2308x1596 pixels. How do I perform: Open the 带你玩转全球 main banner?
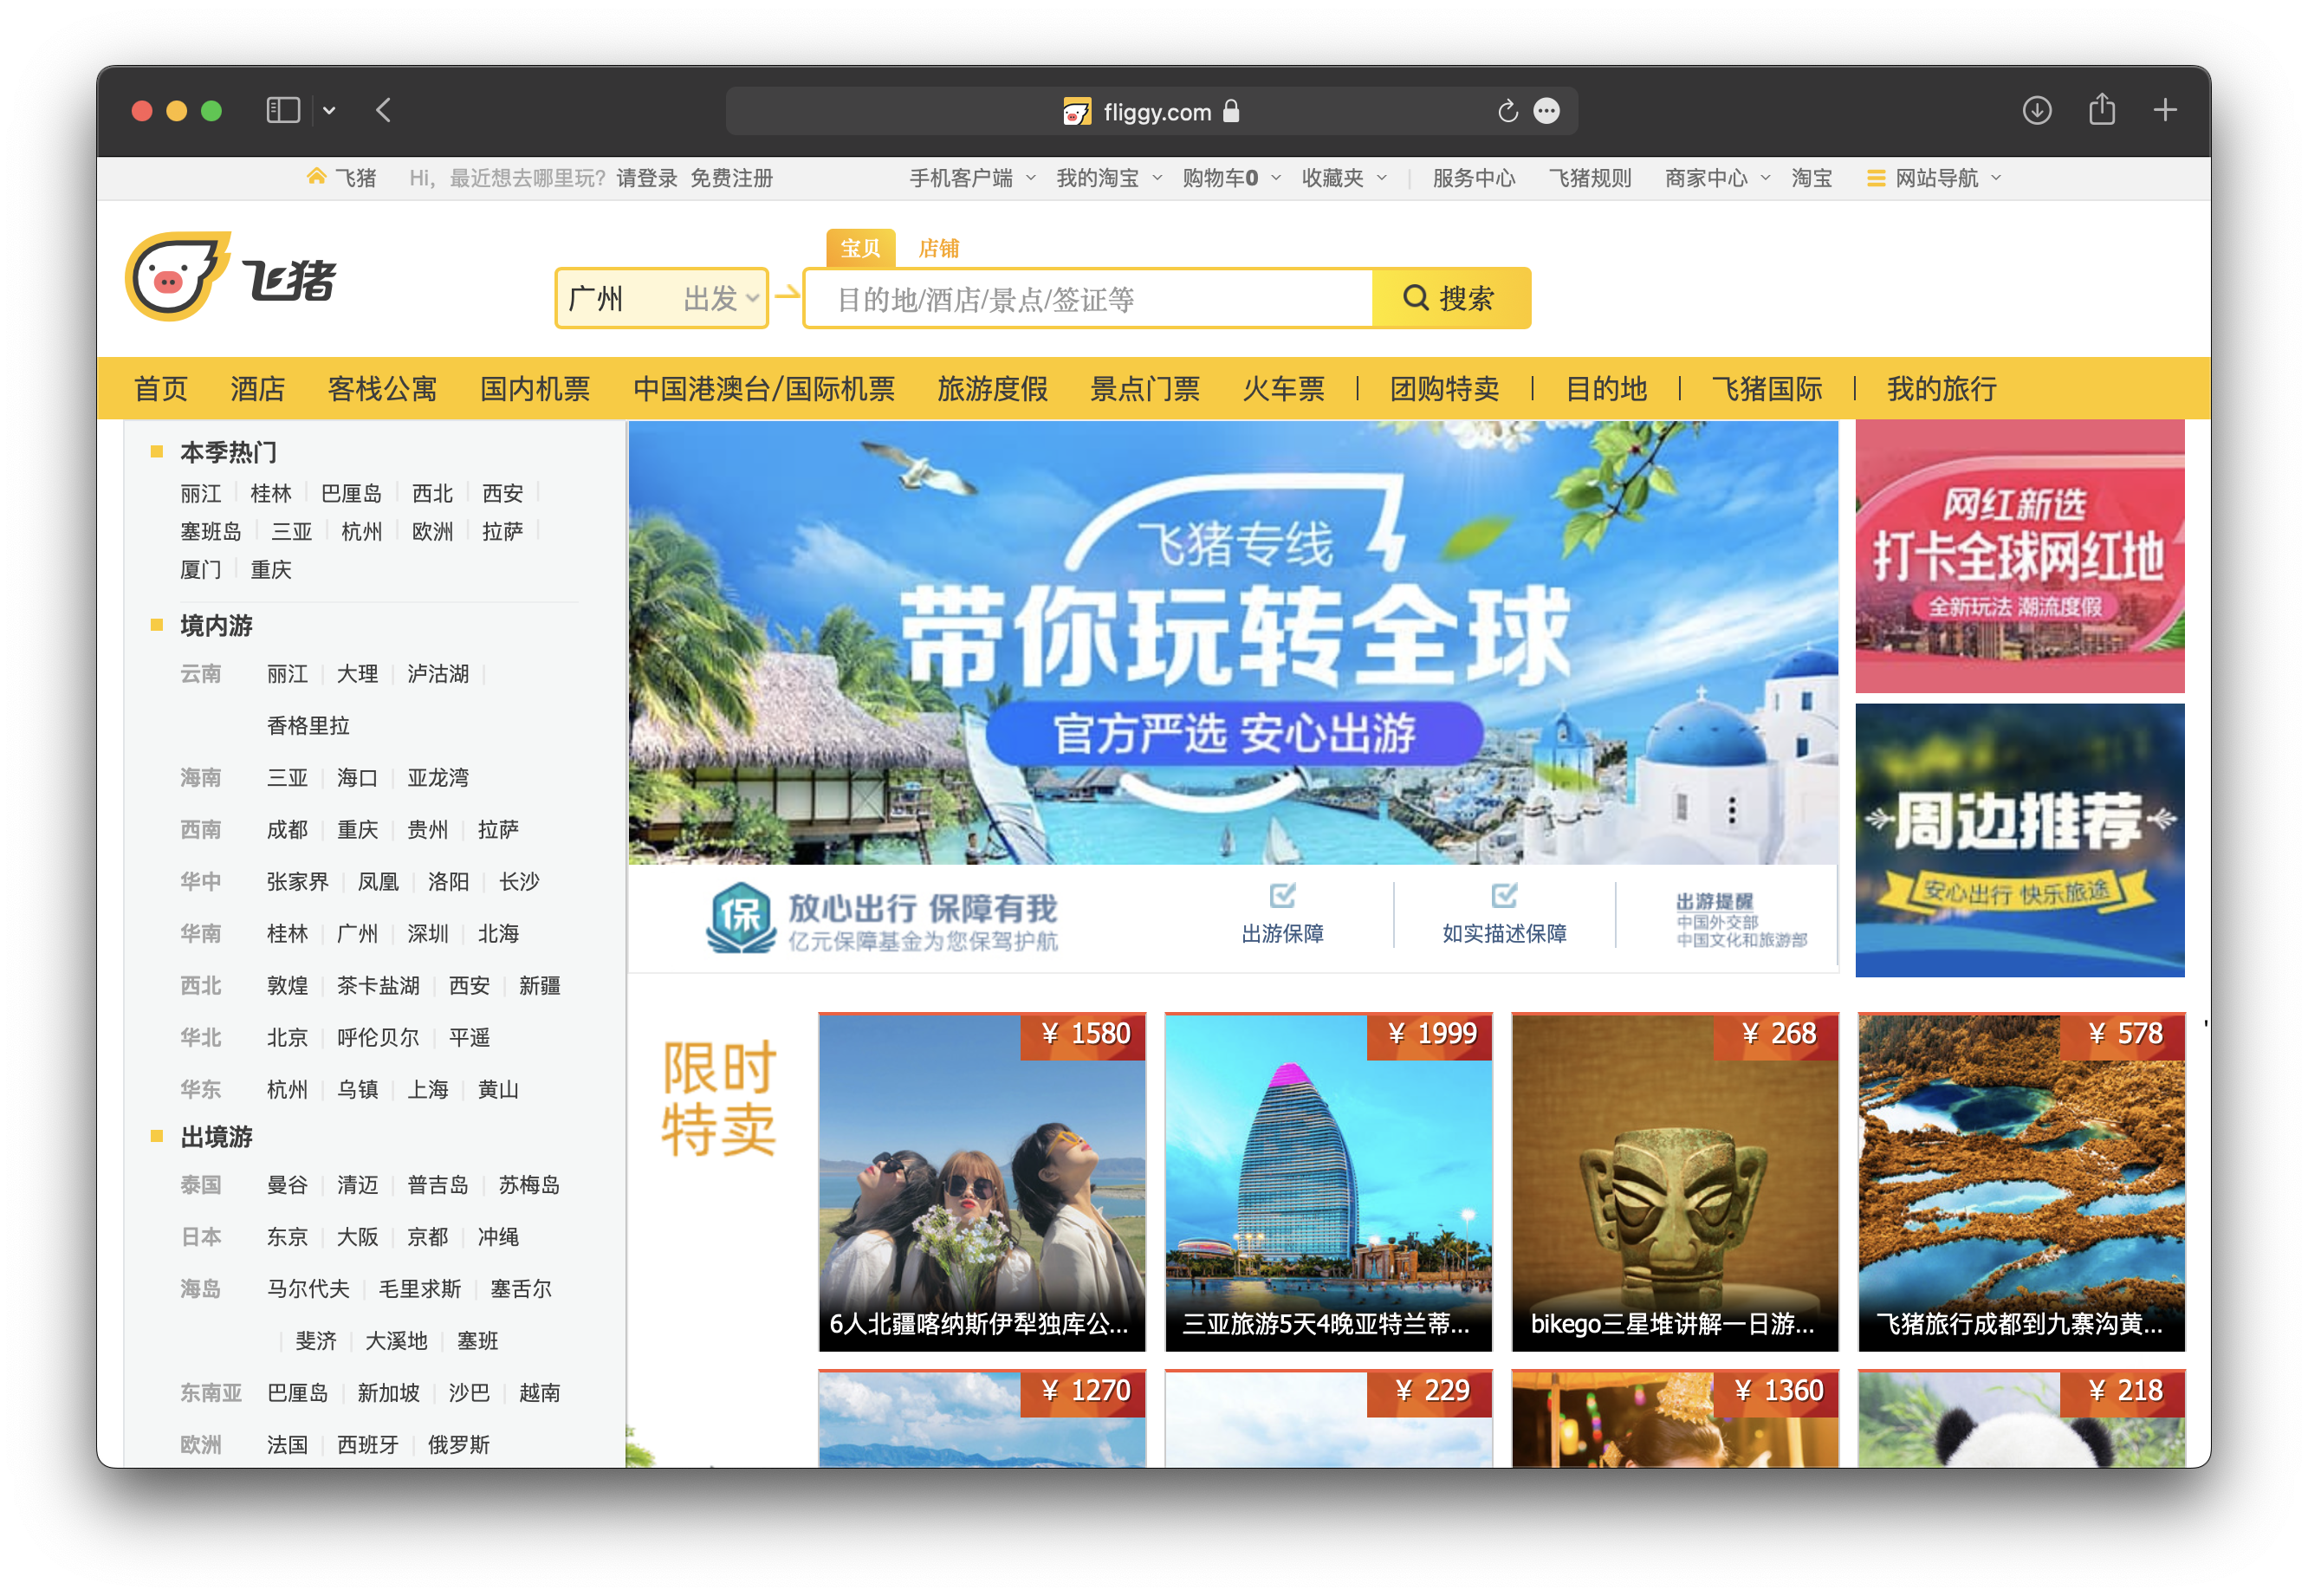pos(1232,642)
